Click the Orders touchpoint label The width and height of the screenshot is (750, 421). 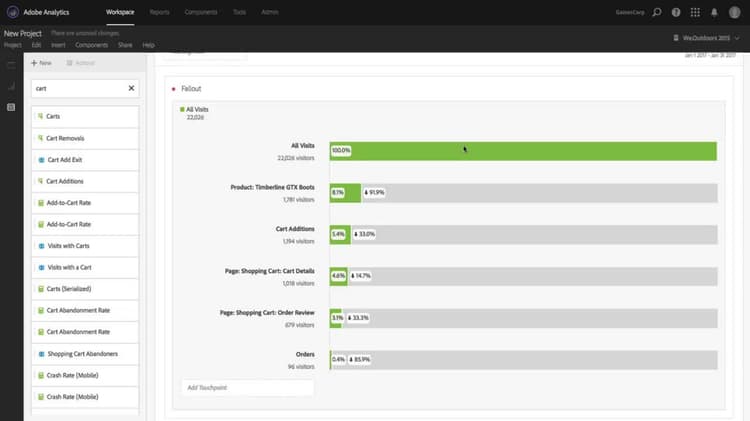coord(305,355)
